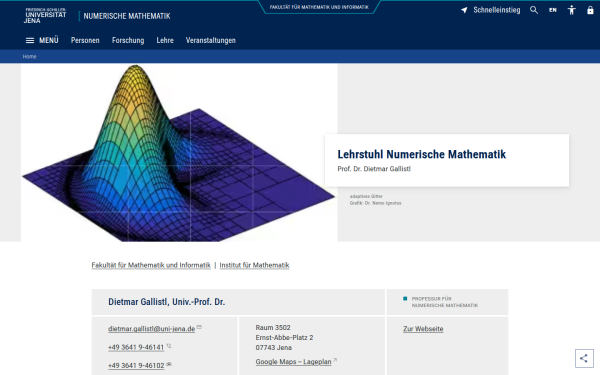Click email dietmar.gallistl@uni-jena.de

(152, 329)
